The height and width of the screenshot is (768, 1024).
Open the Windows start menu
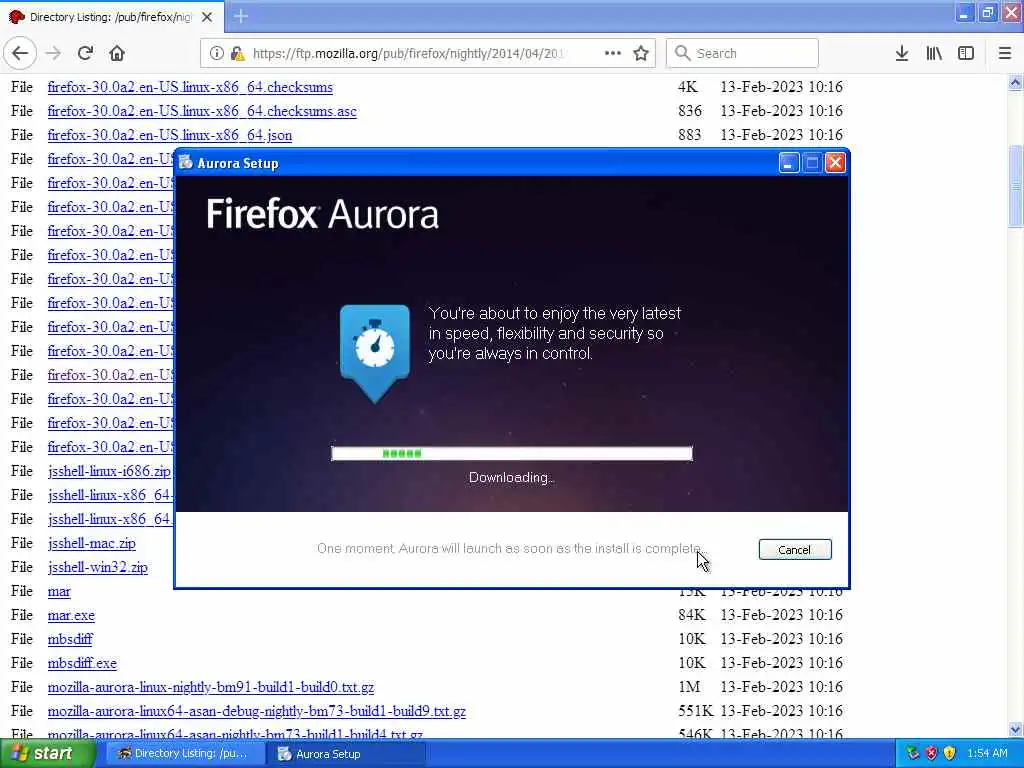(x=47, y=754)
